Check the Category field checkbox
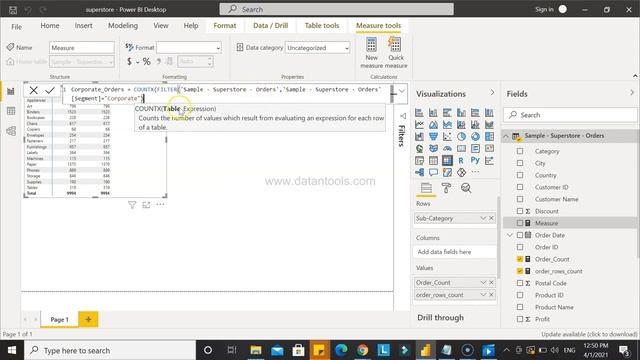The image size is (640, 360). pos(520,151)
